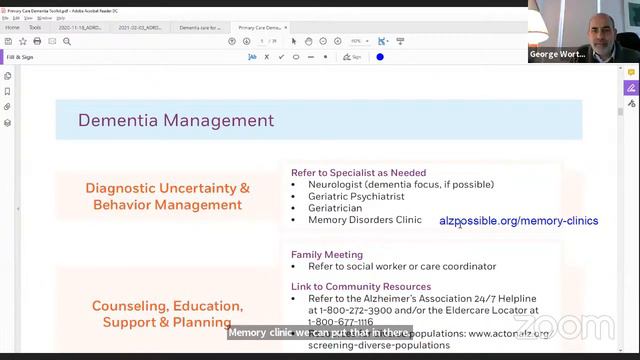Click the George Wort video thumbnail

[584, 31]
